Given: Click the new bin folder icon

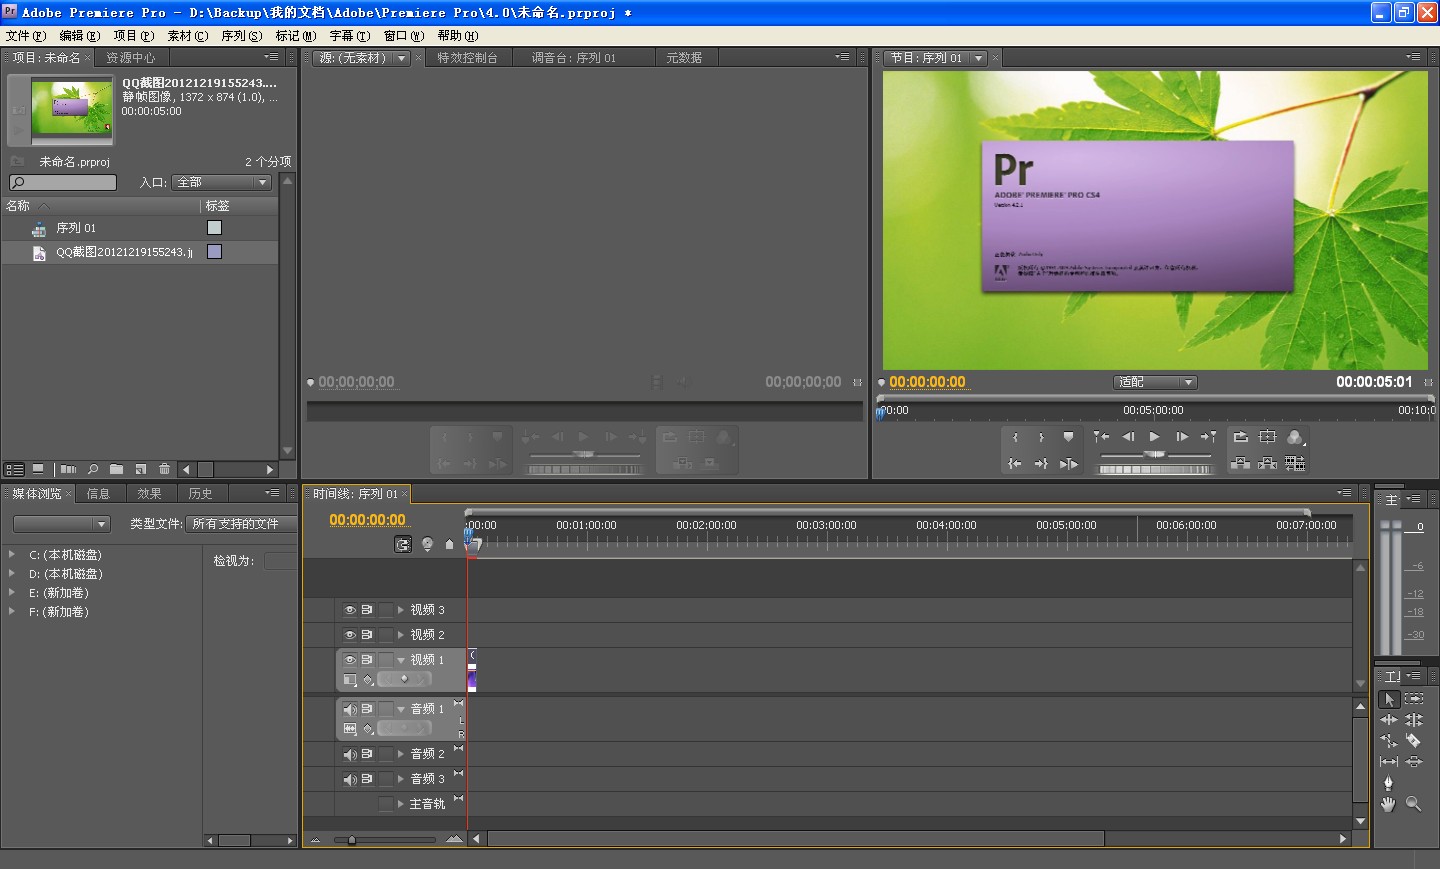Looking at the screenshot, I should 117,469.
